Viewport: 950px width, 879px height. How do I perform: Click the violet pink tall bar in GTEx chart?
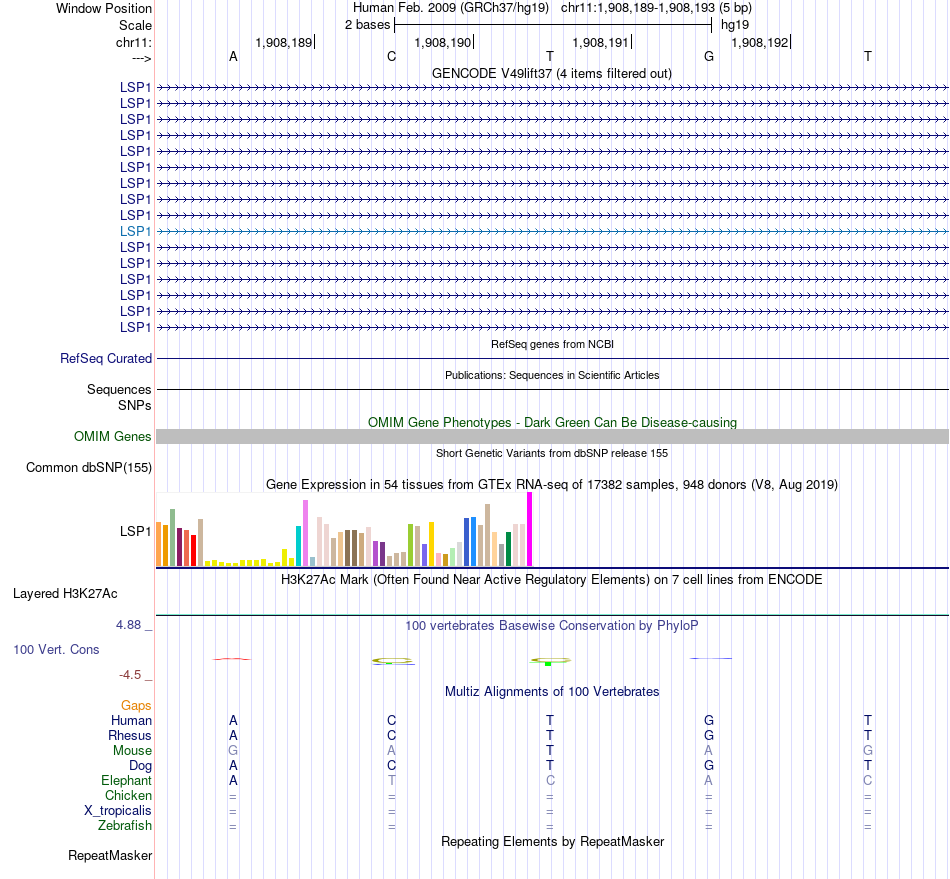tap(305, 533)
